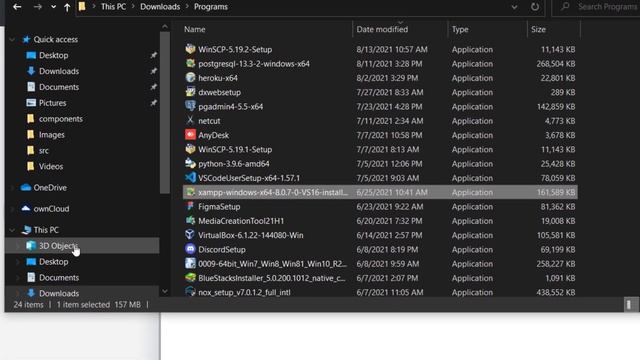640x360 pixels.
Task: Click the netcut file icon
Action: 190,120
